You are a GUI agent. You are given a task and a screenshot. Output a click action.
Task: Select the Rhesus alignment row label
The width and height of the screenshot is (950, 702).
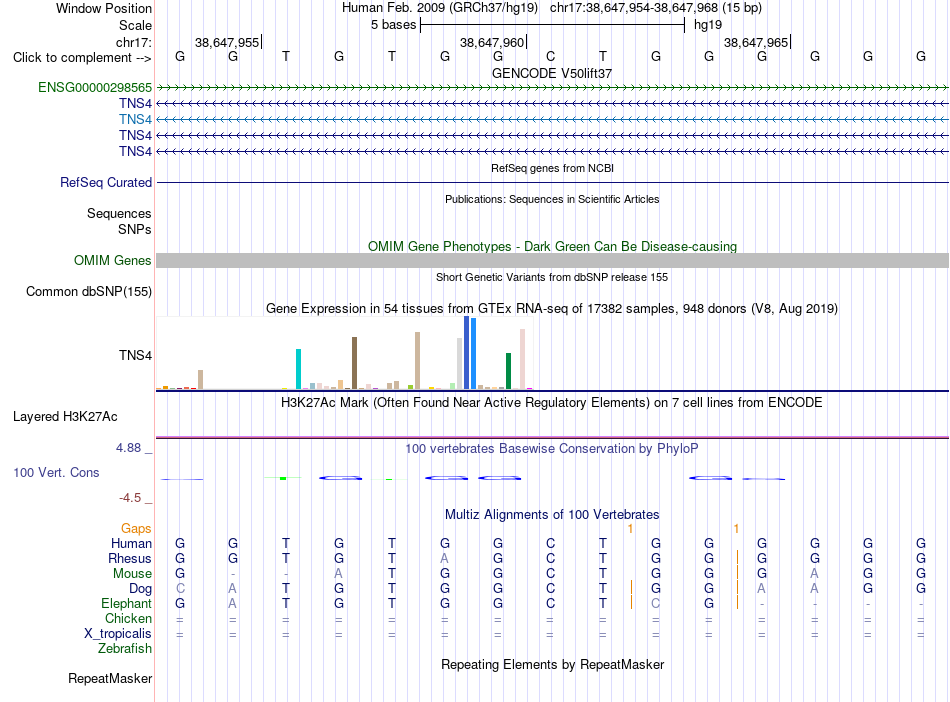tap(130, 558)
